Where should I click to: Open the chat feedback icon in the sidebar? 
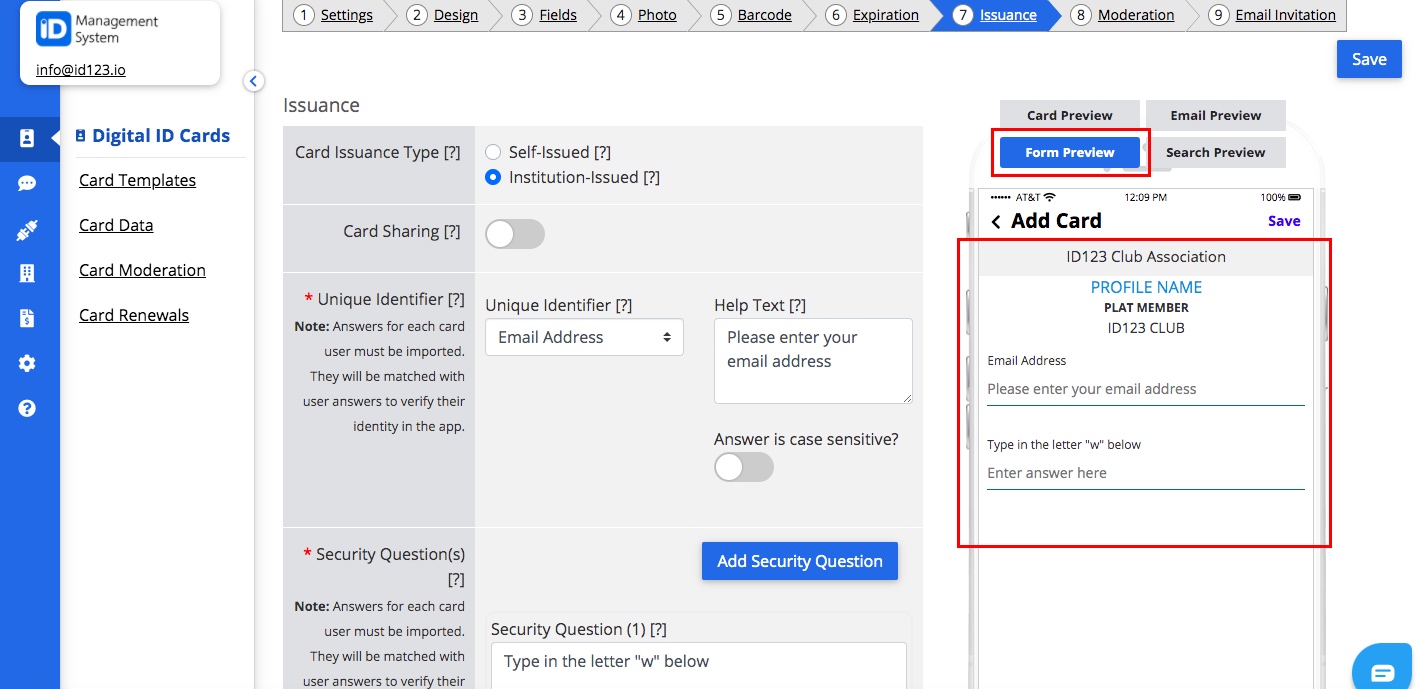[30, 182]
